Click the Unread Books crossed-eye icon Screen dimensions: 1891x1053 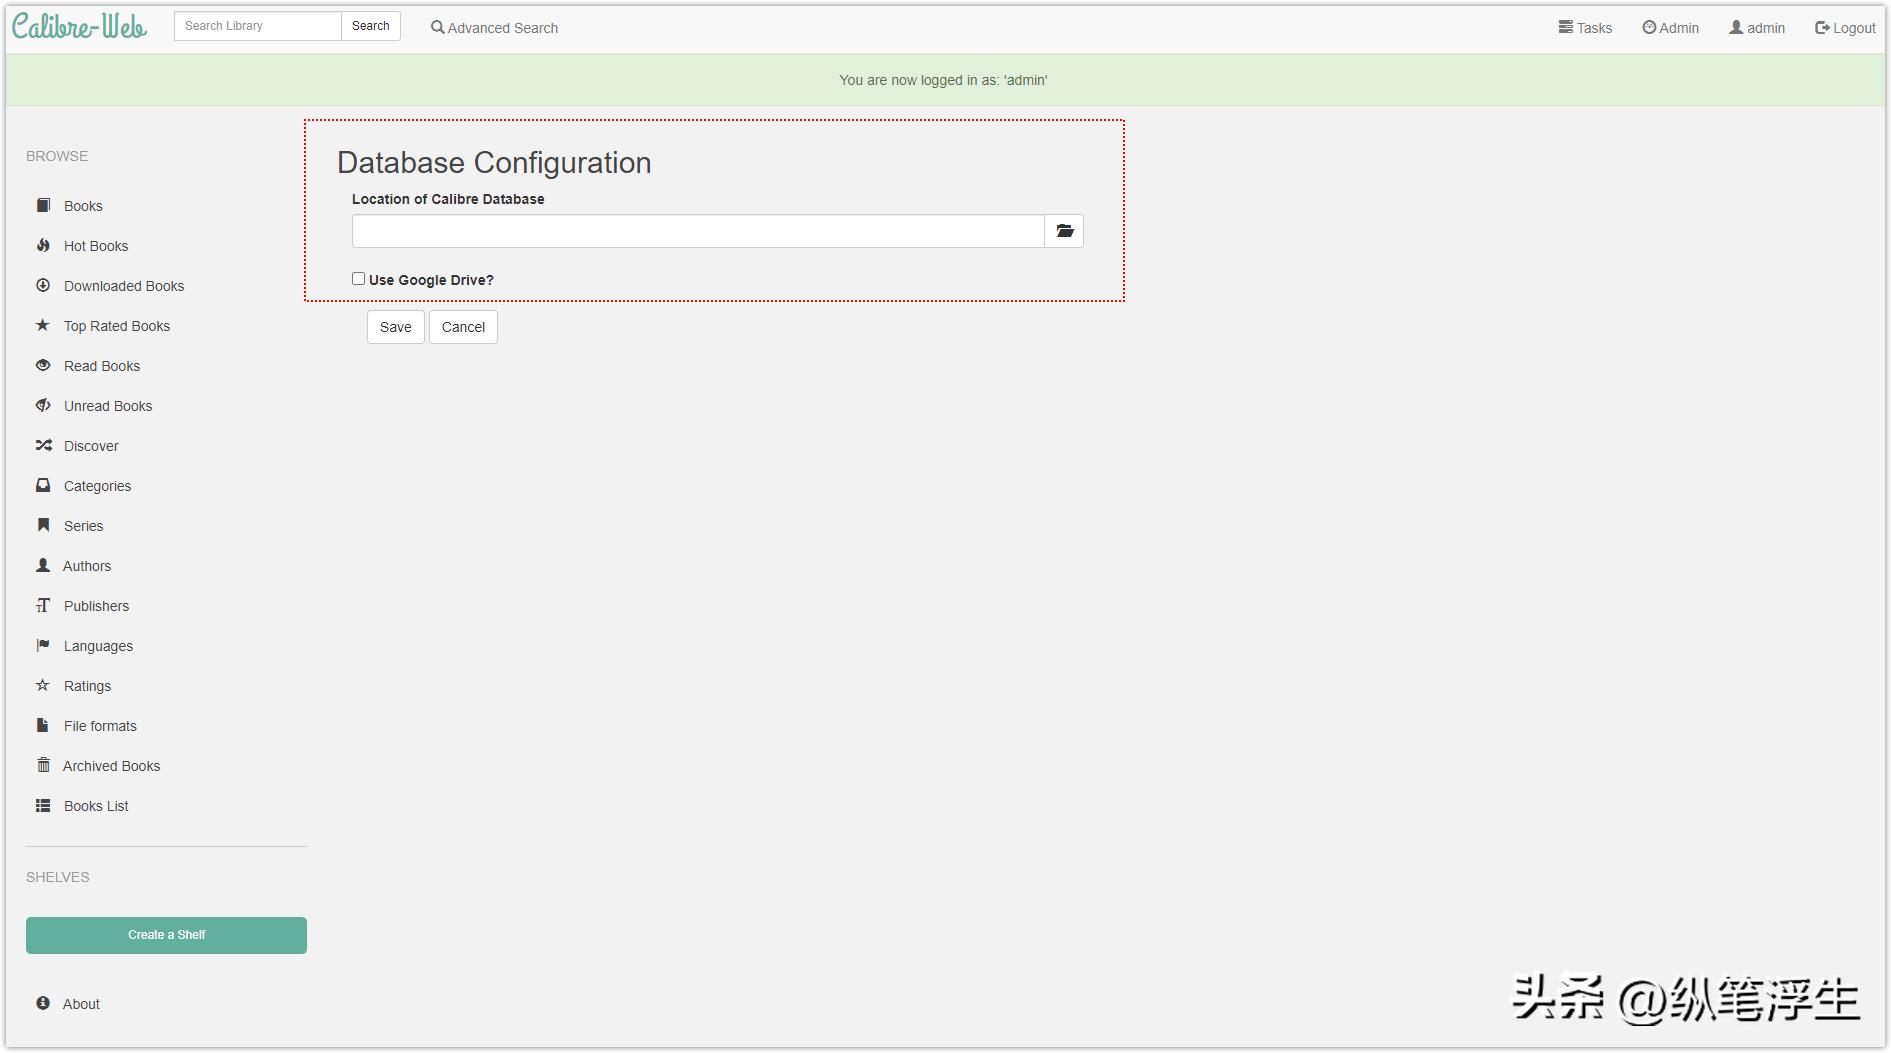43,405
